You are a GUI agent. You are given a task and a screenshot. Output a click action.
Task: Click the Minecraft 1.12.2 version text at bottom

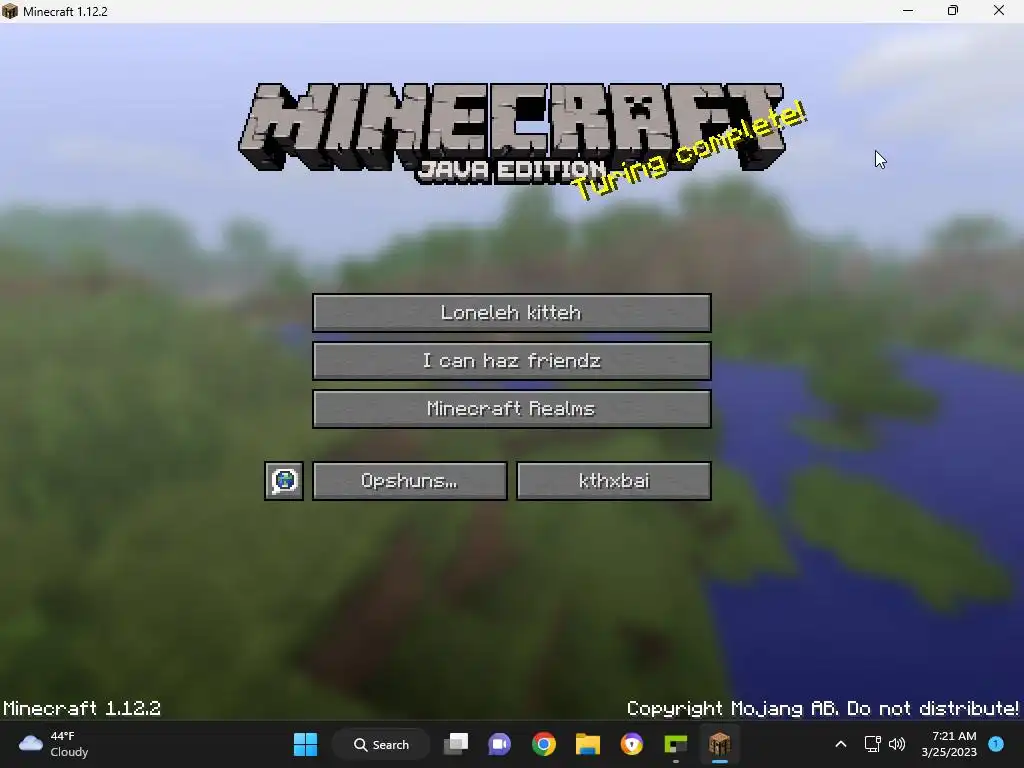tap(82, 709)
